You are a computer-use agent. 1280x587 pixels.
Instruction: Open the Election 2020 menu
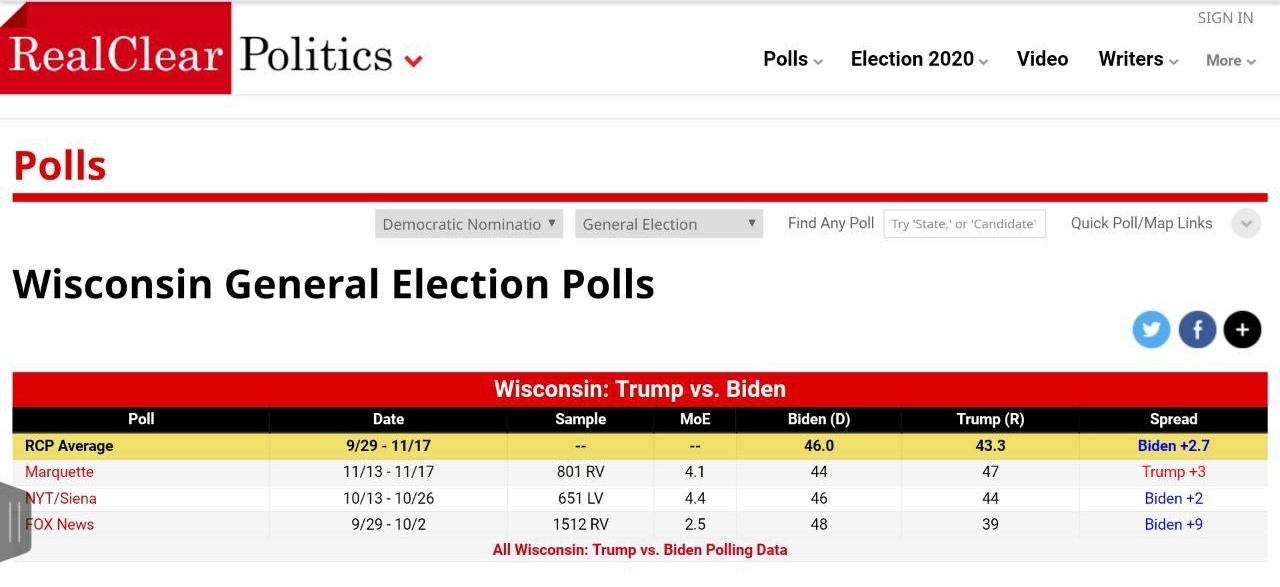pos(918,59)
